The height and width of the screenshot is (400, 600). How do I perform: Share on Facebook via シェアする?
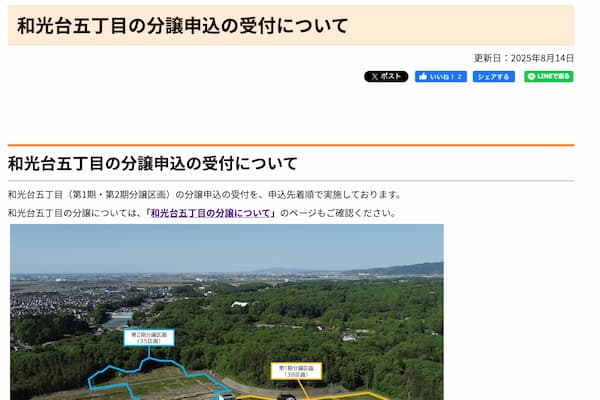tap(493, 77)
